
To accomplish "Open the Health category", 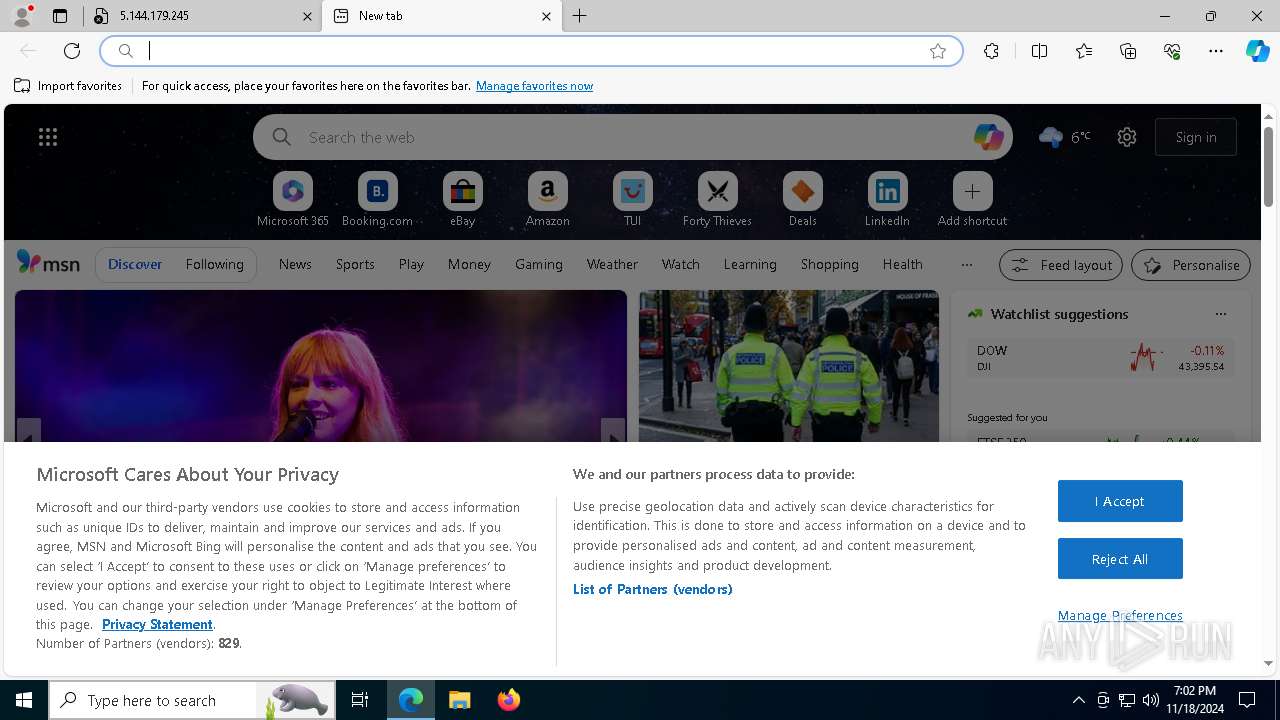I will point(903,264).
